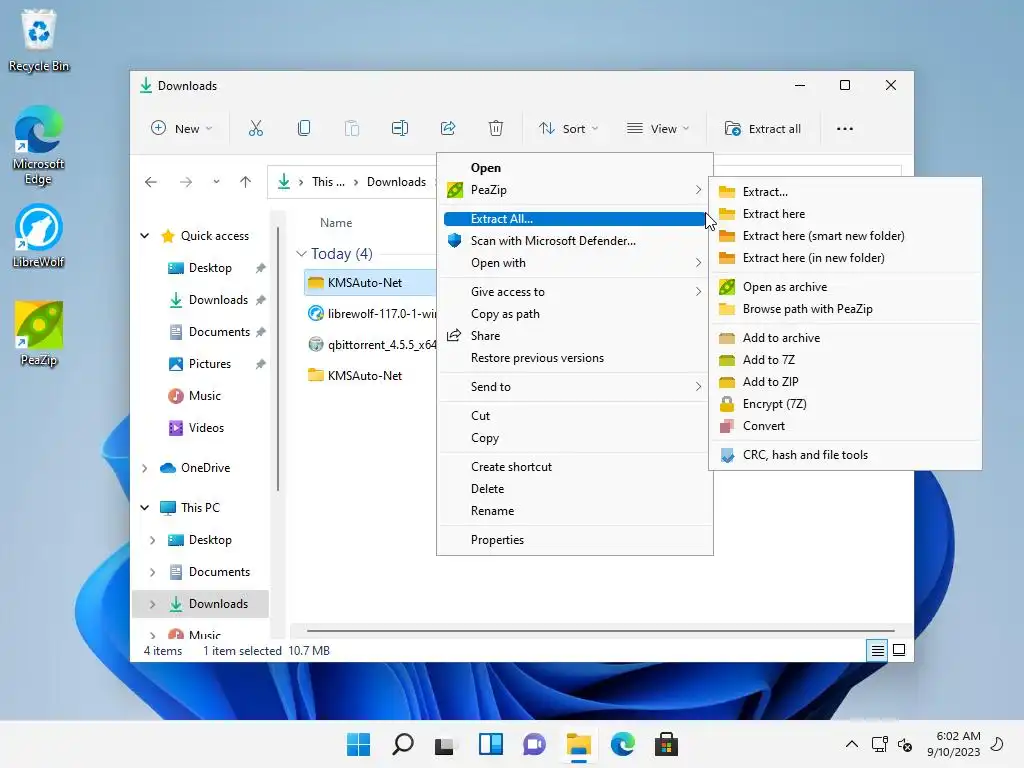Click the Rename icon in Explorer toolbar

click(x=400, y=129)
